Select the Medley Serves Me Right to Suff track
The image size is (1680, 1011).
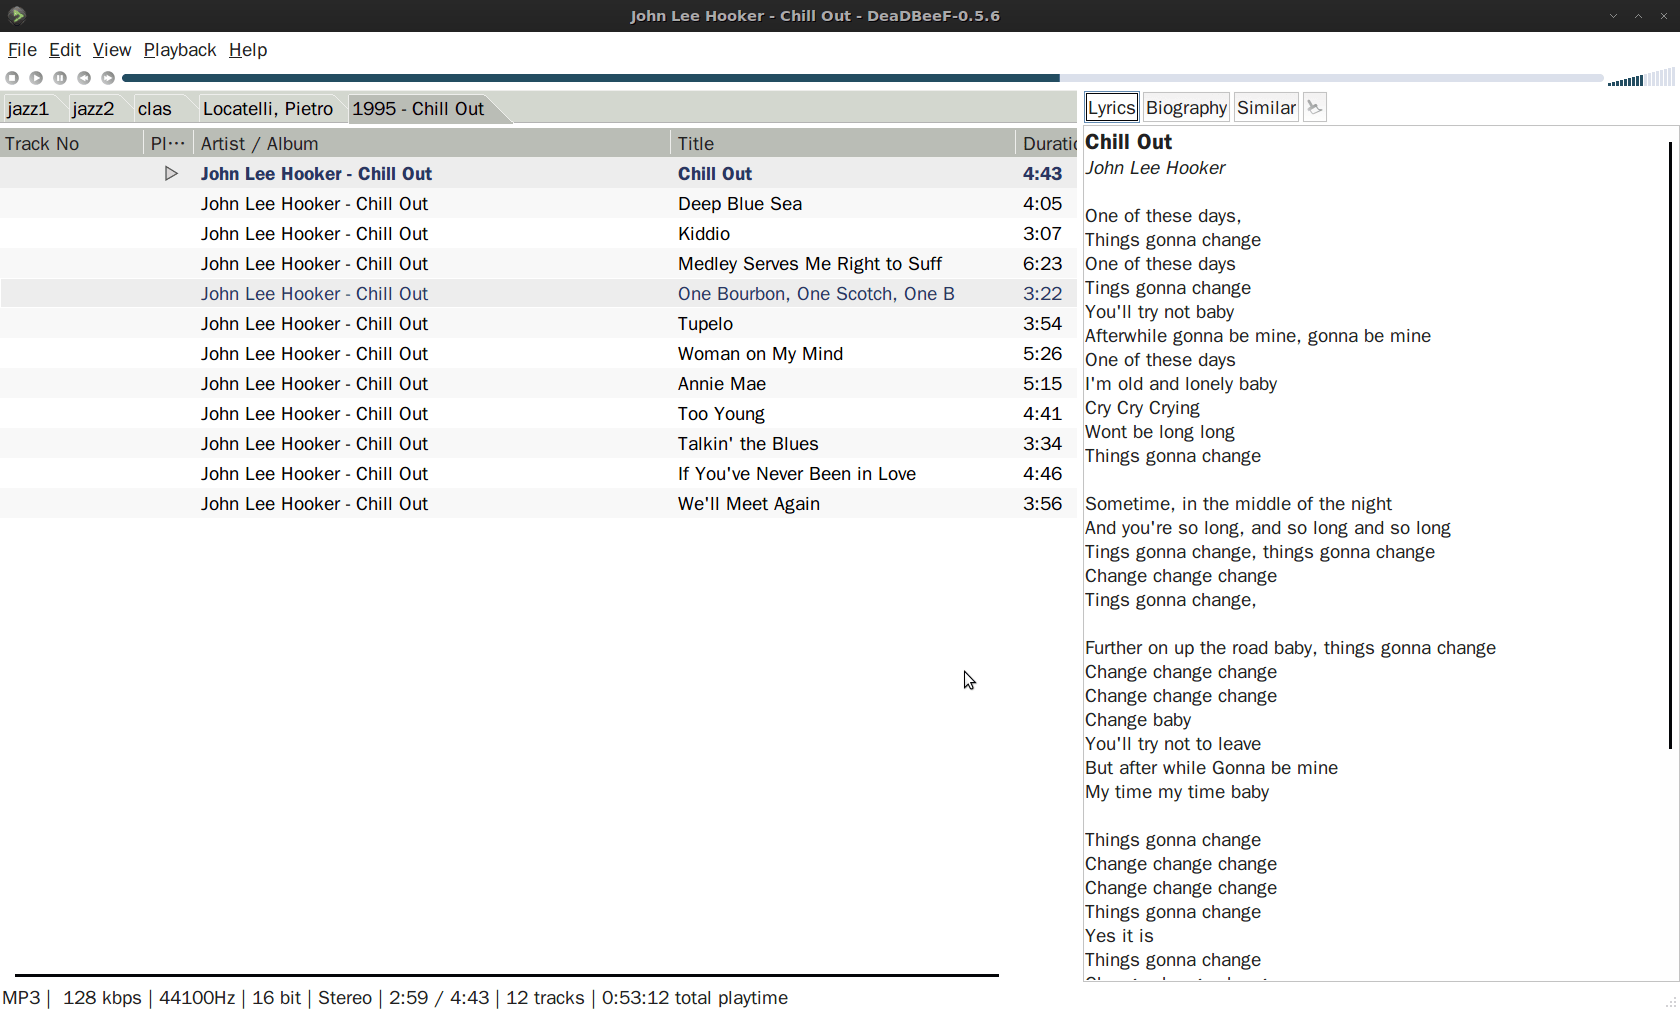pos(538,264)
